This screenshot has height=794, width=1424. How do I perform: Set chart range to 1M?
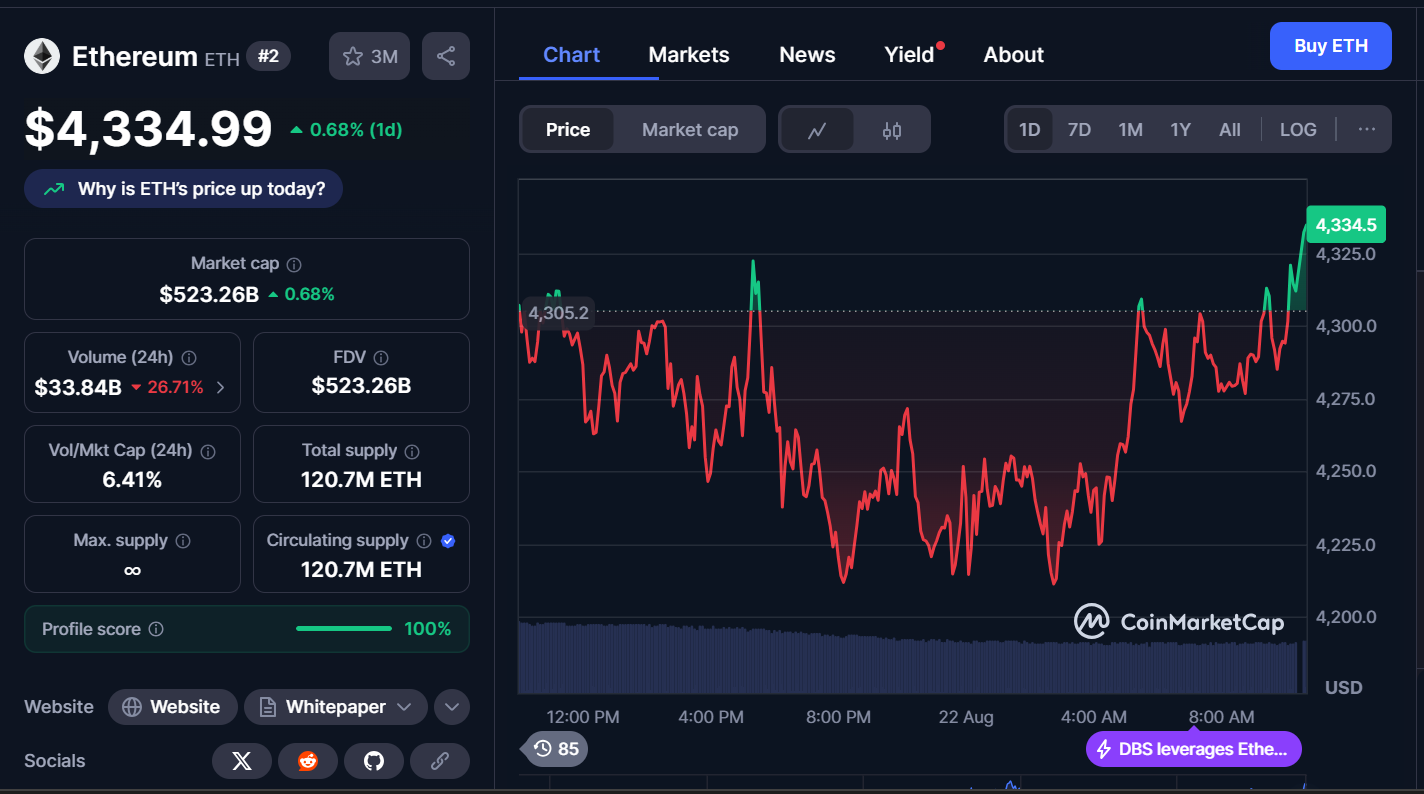coord(1130,130)
